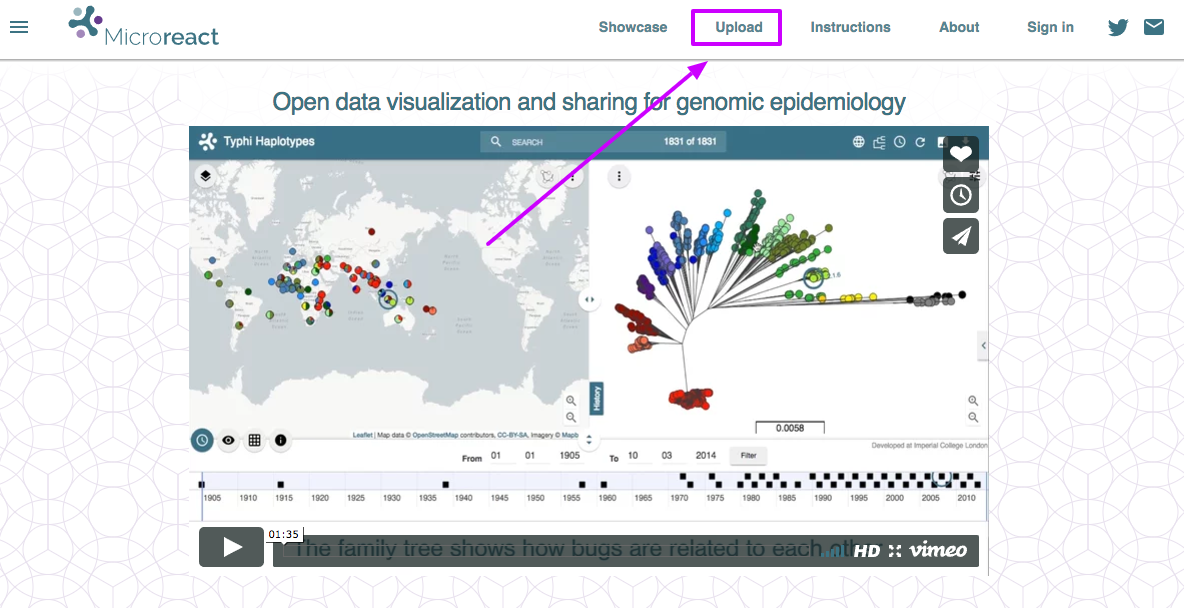Screen dimensions: 1184x610
Task: Expand the History side tab
Action: tap(596, 397)
